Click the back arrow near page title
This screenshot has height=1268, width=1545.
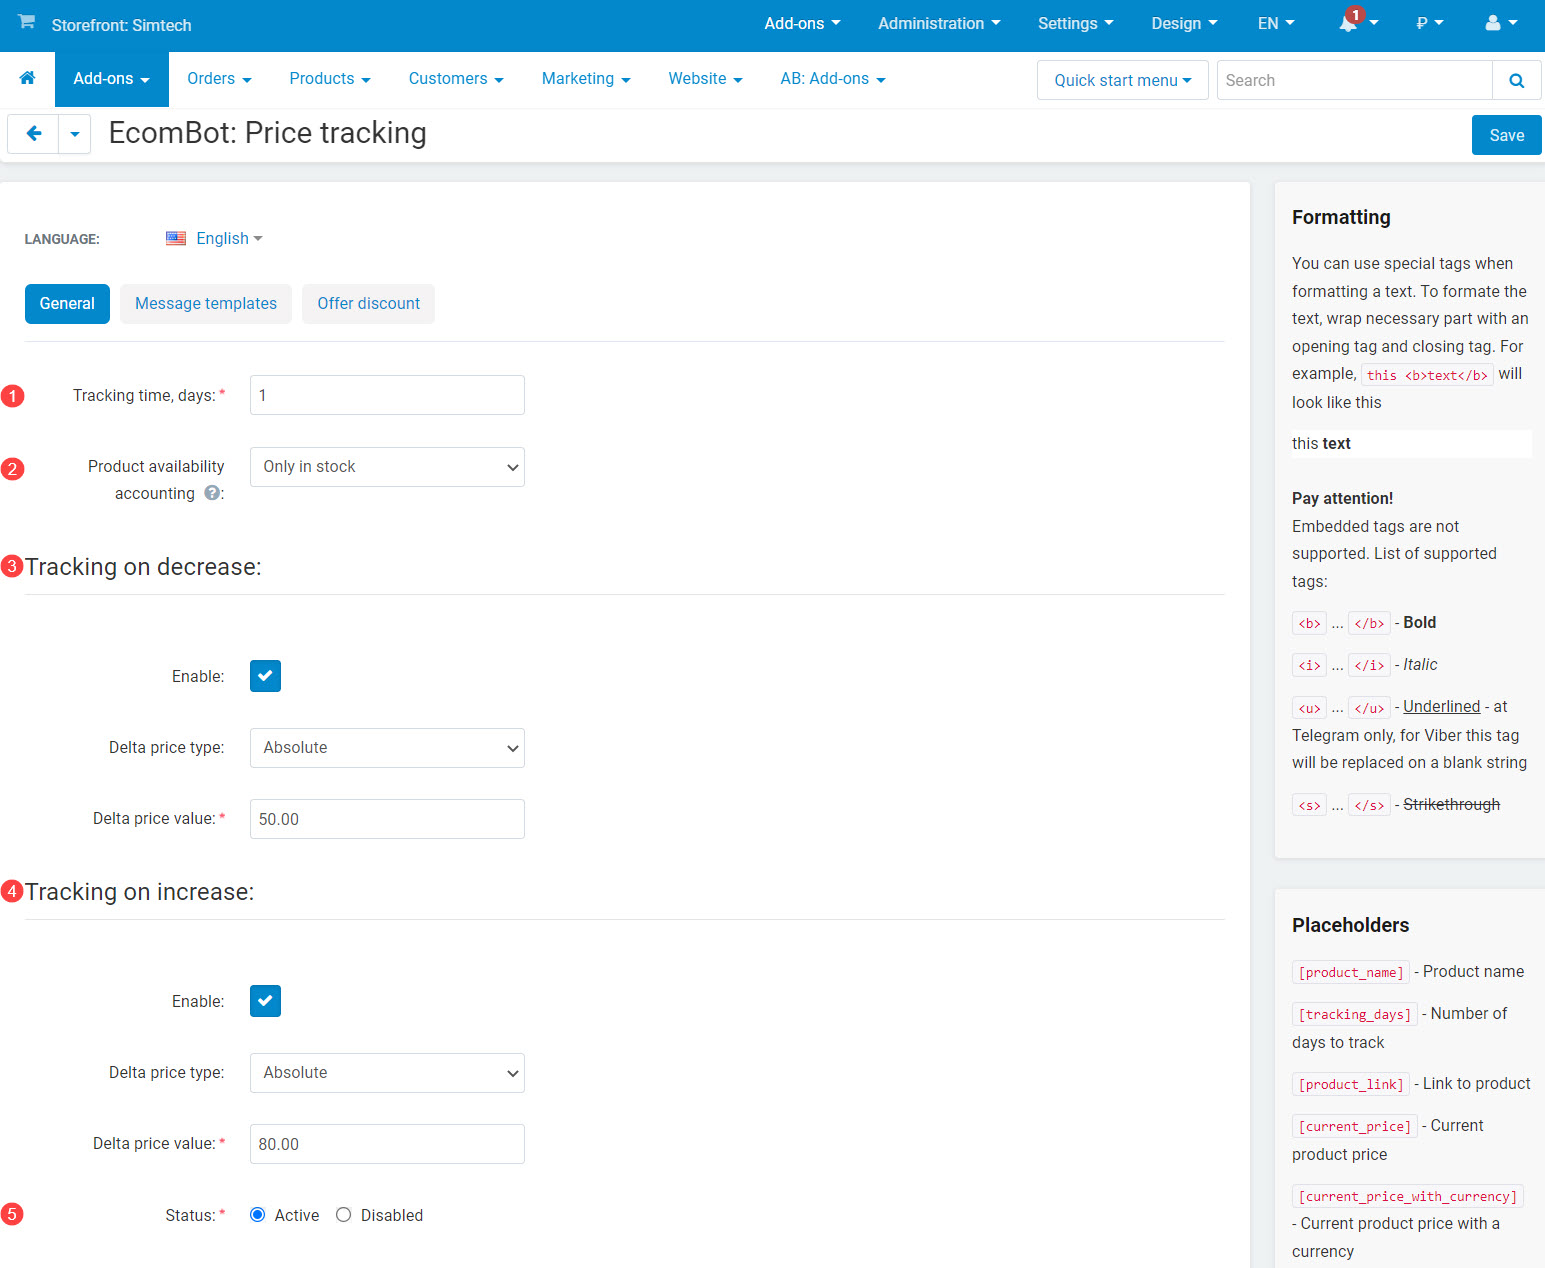coord(33,133)
